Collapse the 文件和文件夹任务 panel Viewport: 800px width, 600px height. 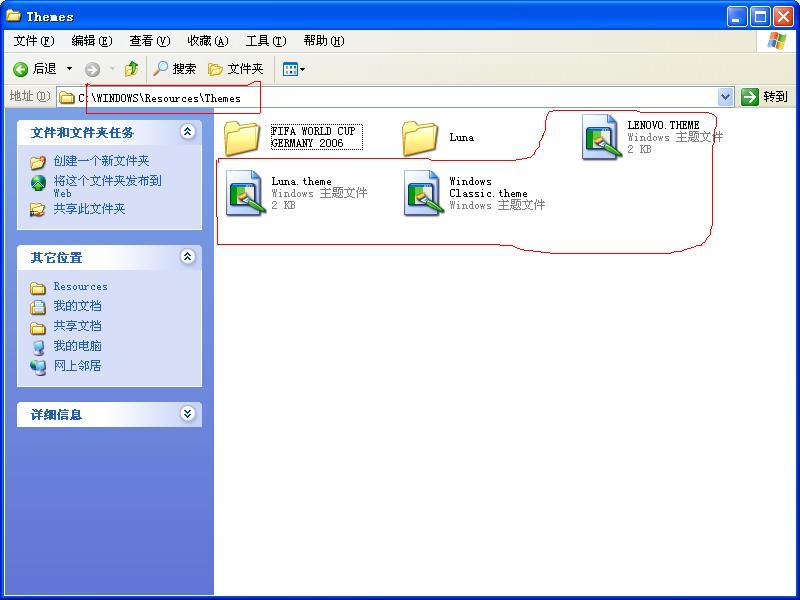click(187, 132)
